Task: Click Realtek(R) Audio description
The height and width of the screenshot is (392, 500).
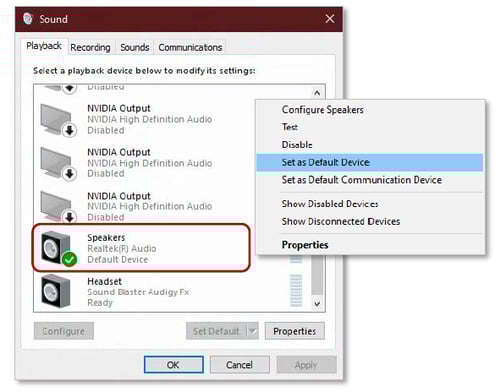Action: click(122, 249)
